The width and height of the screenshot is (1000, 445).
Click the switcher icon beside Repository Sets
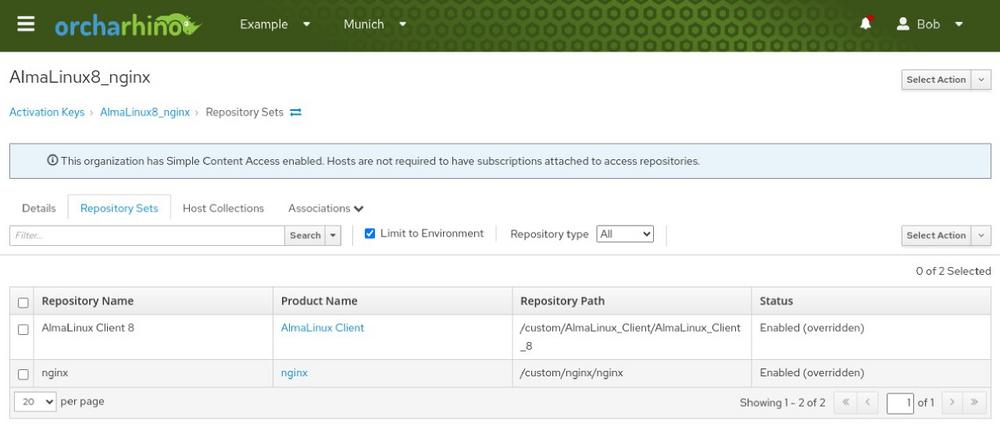click(x=296, y=113)
